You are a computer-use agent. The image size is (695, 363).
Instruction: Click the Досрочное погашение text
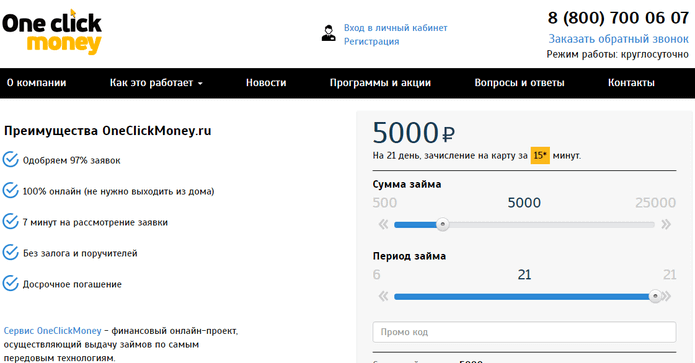click(x=72, y=285)
